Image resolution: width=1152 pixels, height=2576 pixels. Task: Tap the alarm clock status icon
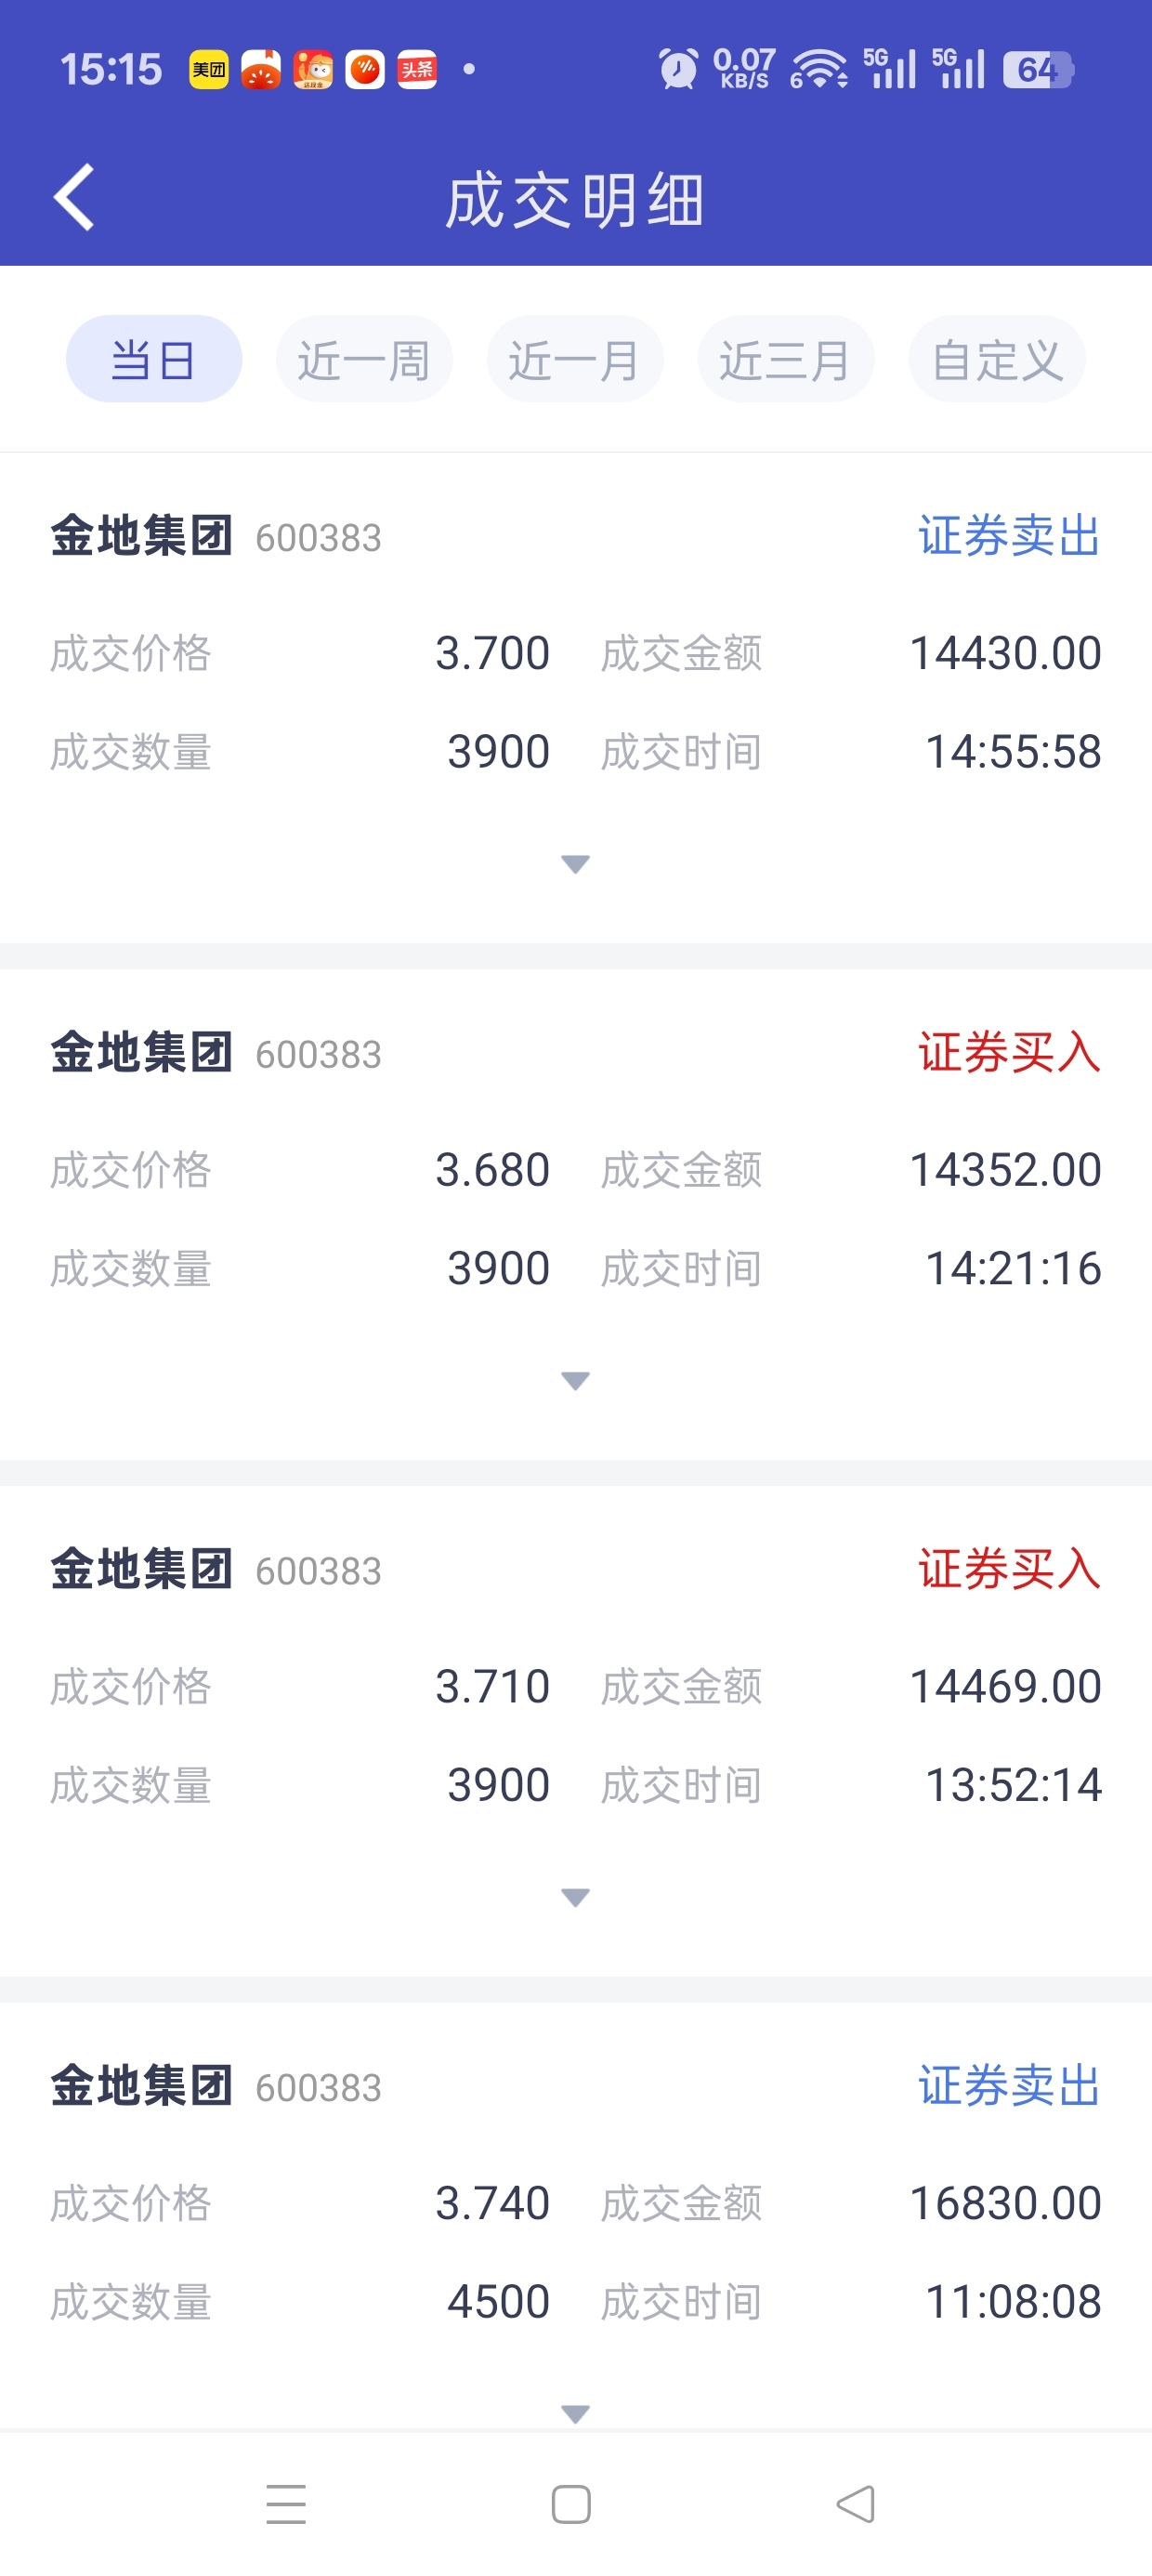[678, 70]
